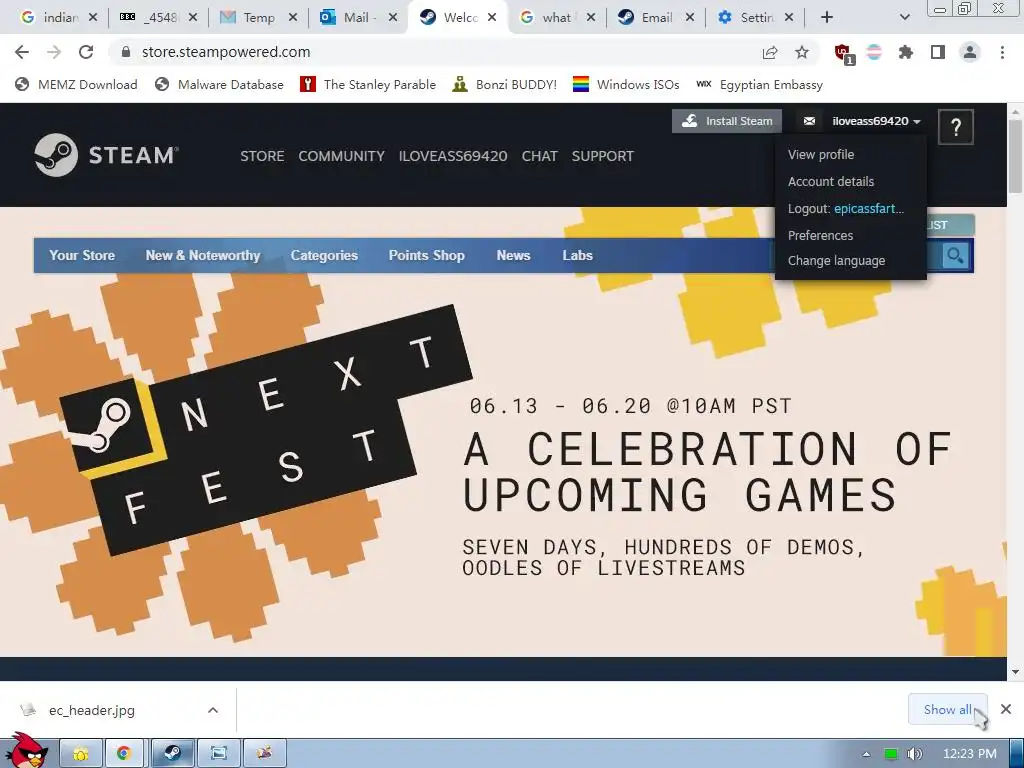Open Points Shop in store nav

tap(426, 255)
